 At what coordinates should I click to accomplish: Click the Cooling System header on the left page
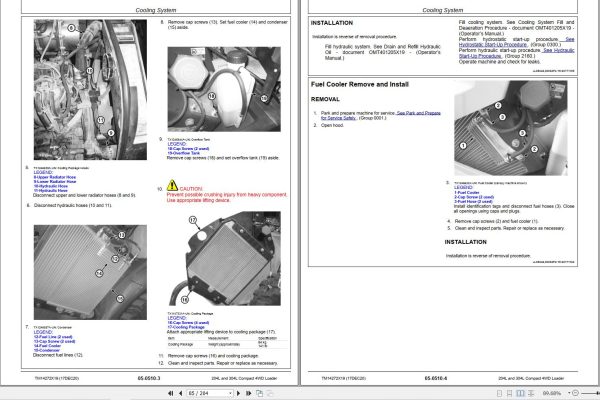tap(156, 10)
